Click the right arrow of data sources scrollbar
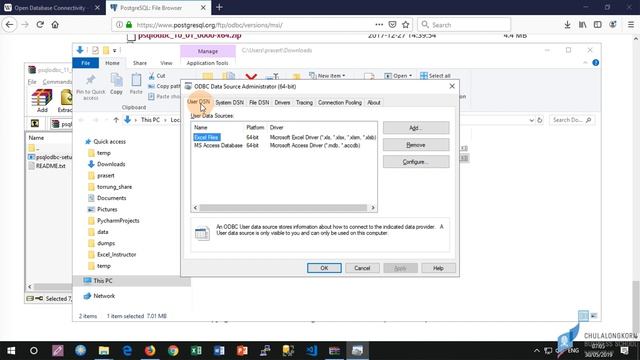The image size is (640, 360). click(x=373, y=208)
